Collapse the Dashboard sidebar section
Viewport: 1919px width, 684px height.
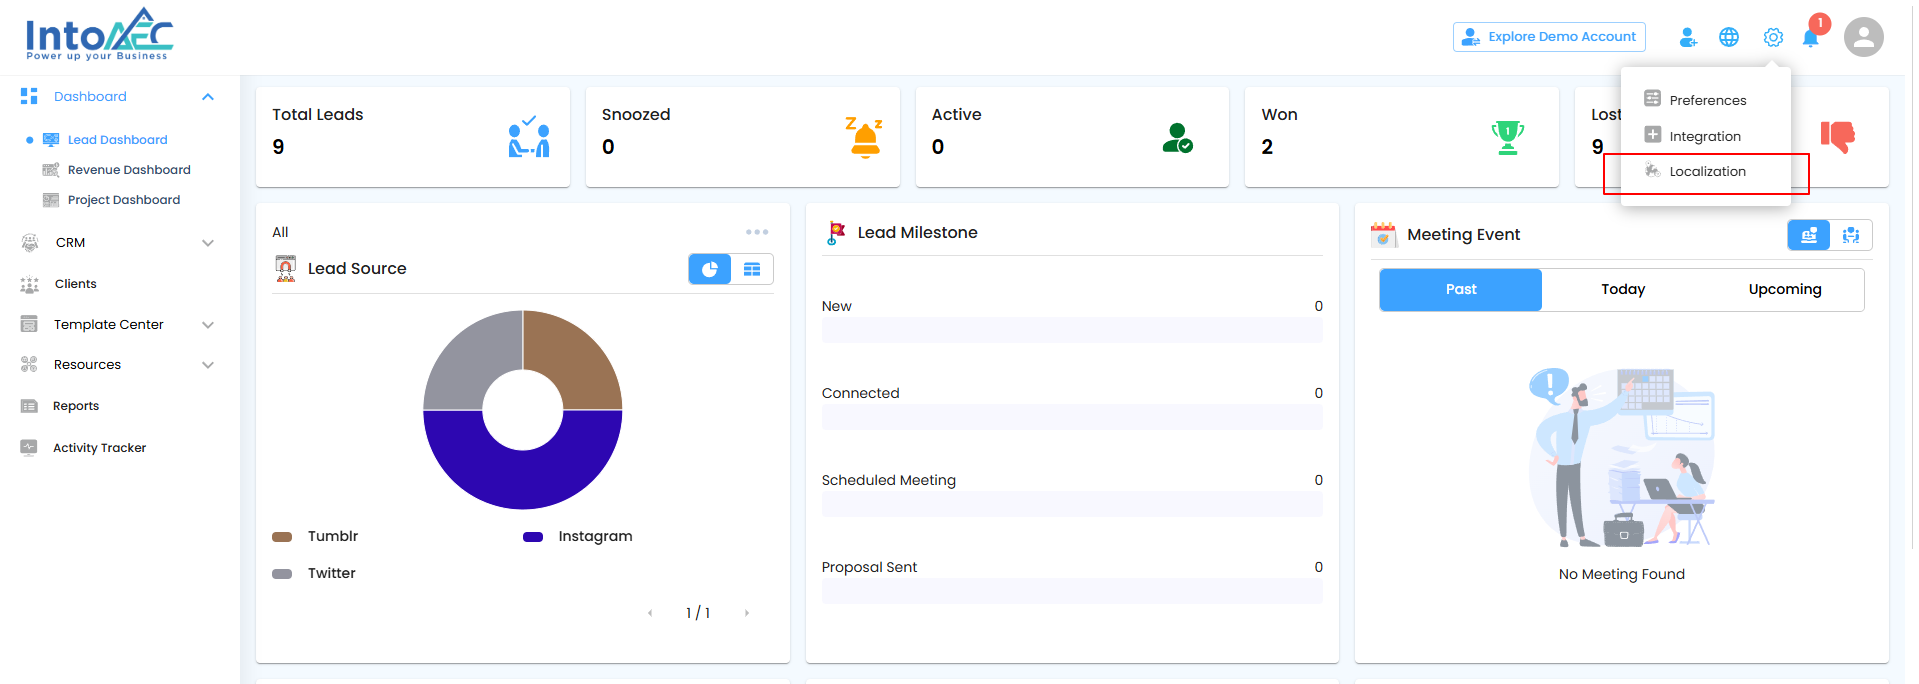pyautogui.click(x=208, y=97)
